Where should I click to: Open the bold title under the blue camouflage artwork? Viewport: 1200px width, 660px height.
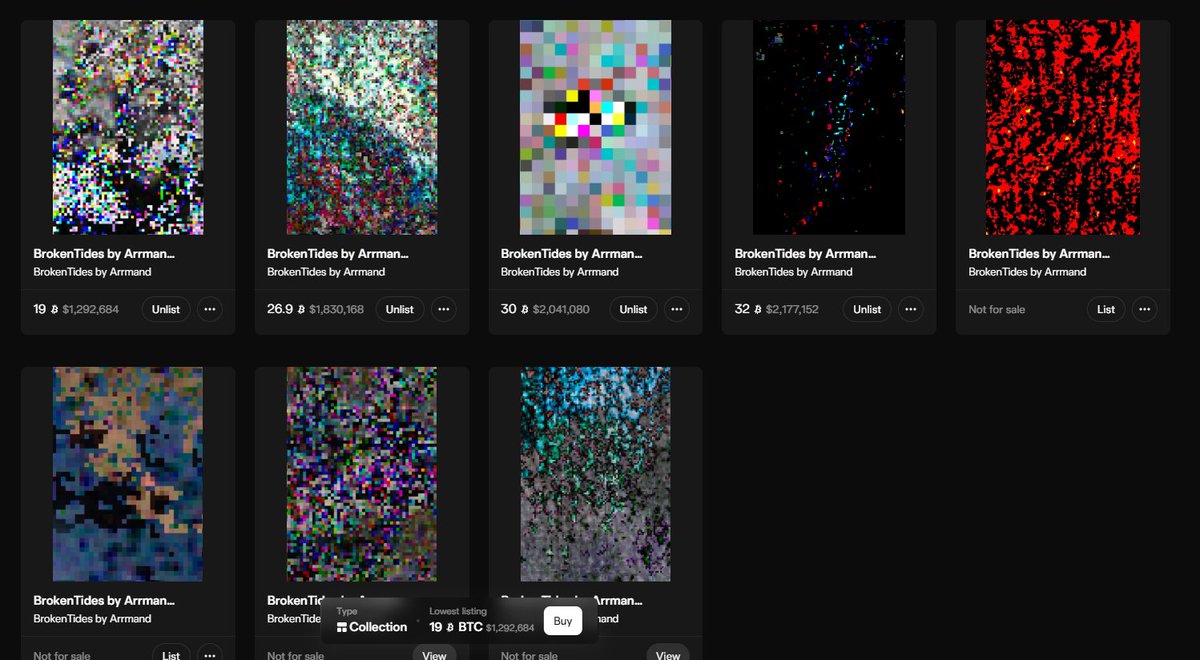coord(104,601)
